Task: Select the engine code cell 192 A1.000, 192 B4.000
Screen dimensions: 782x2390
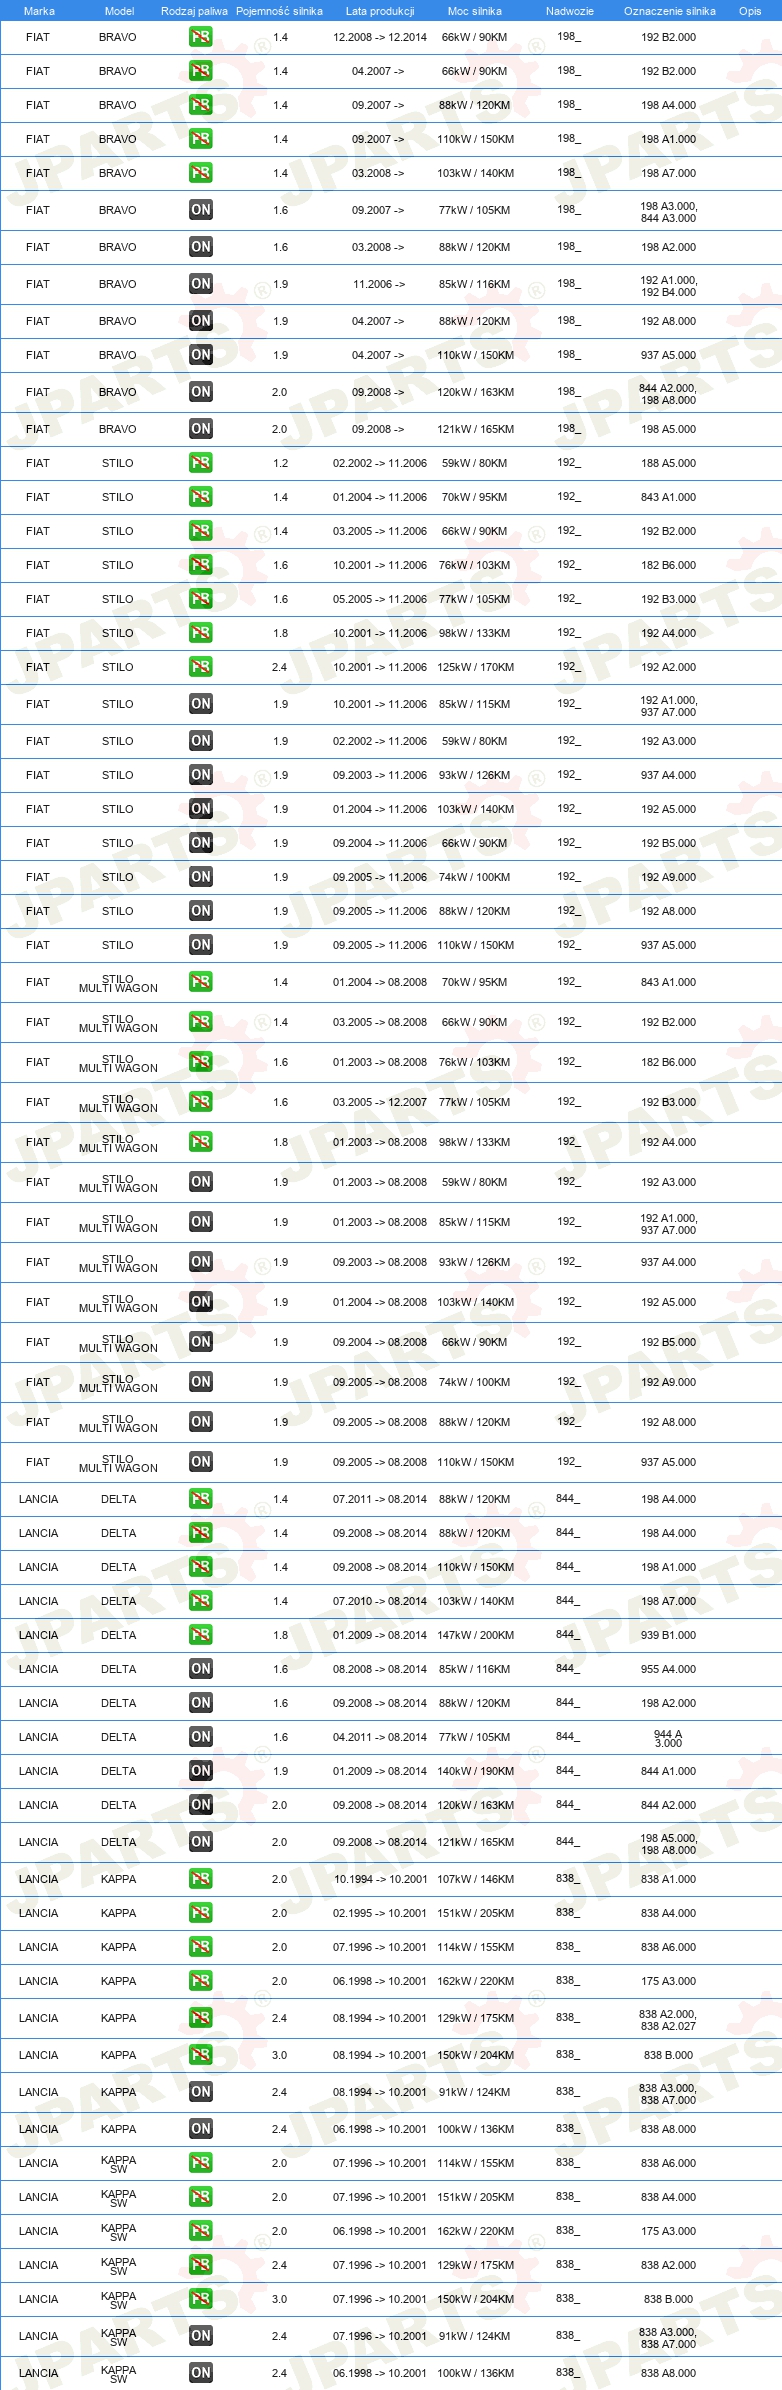Action: pos(669,286)
